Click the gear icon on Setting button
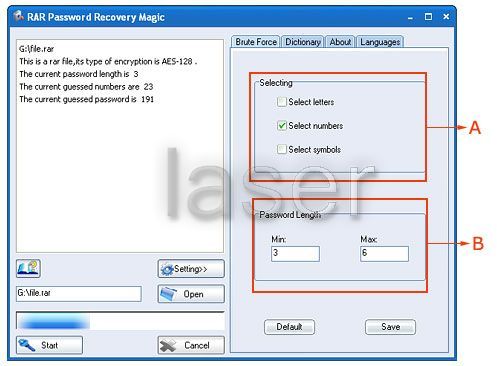This screenshot has height=366, width=497. pyautogui.click(x=167, y=269)
